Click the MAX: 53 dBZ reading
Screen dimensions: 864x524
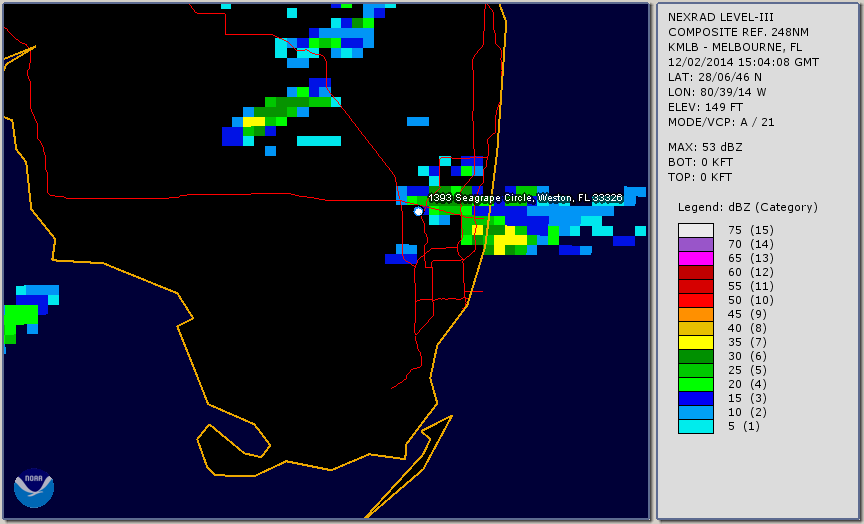click(x=705, y=147)
